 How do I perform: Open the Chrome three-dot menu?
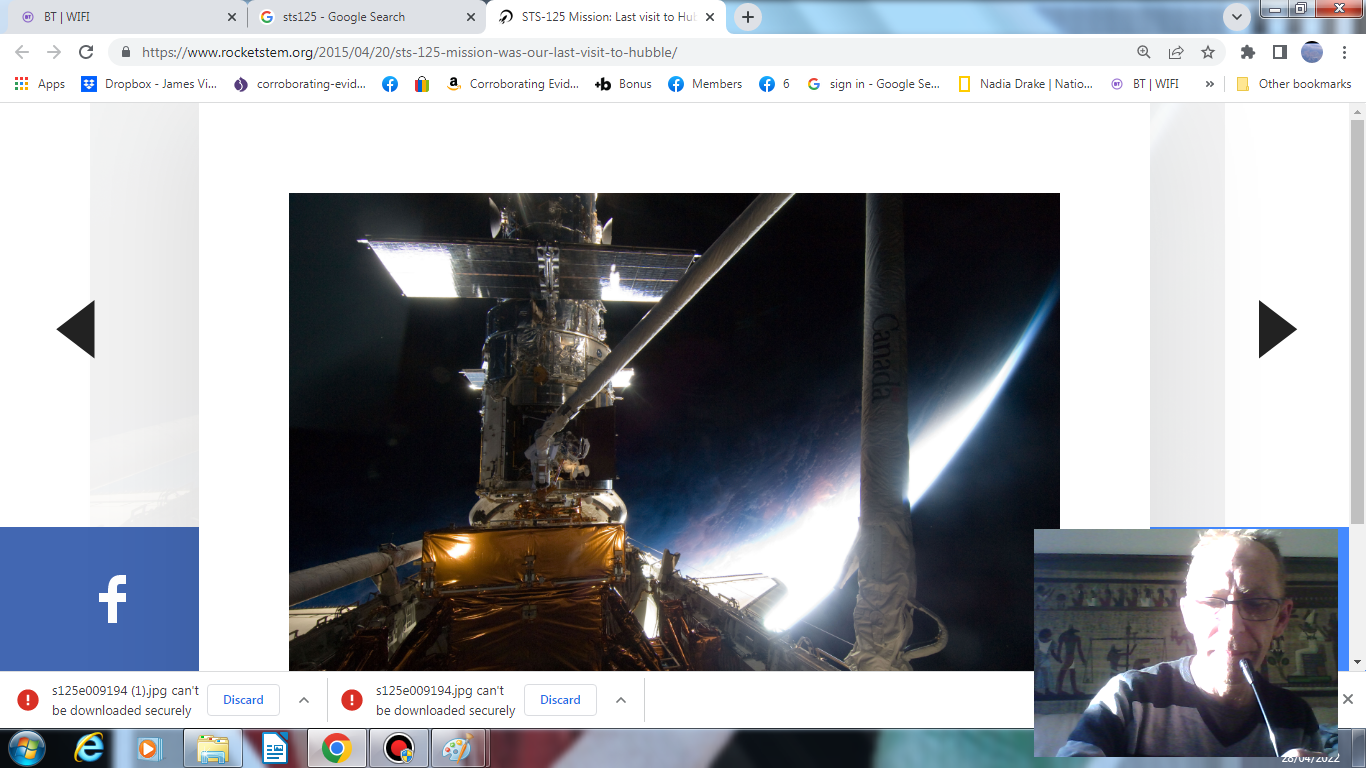1345,52
